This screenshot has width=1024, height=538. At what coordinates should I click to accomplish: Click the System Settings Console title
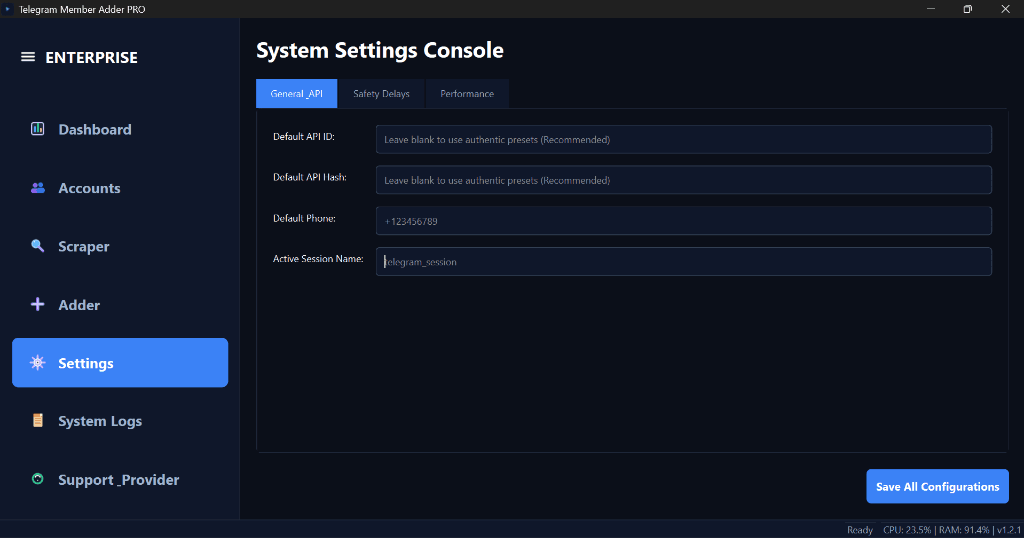coord(379,50)
